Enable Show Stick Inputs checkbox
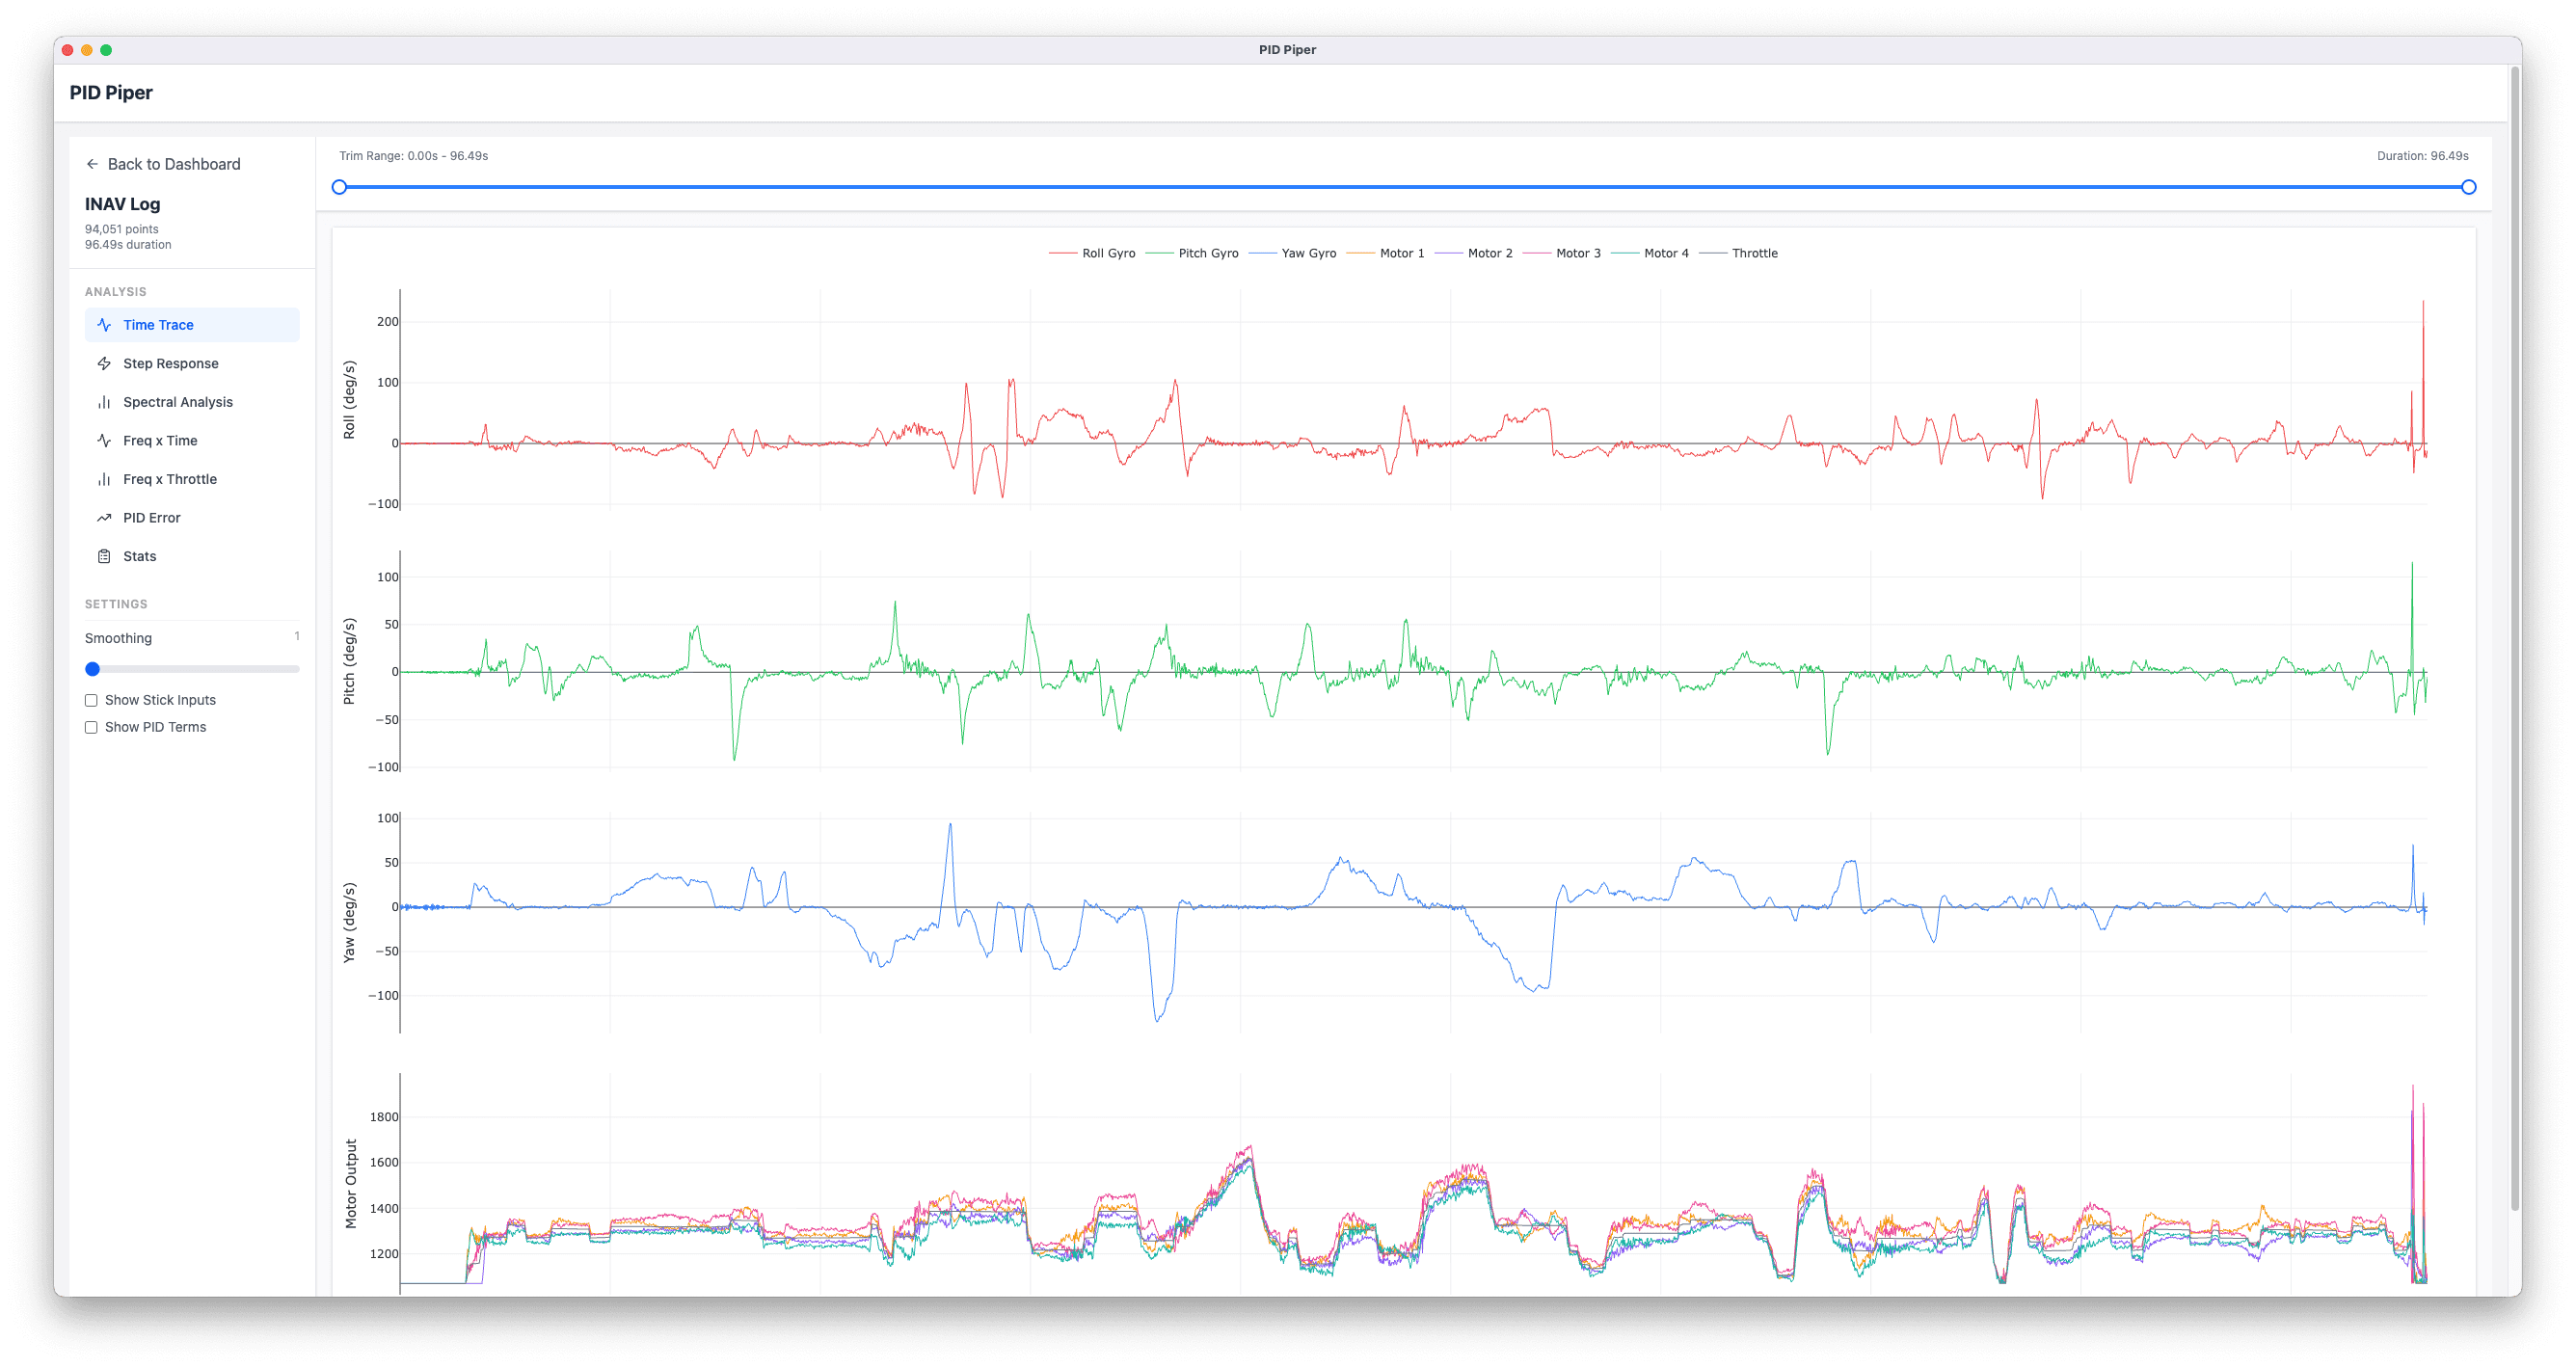 pos(91,700)
